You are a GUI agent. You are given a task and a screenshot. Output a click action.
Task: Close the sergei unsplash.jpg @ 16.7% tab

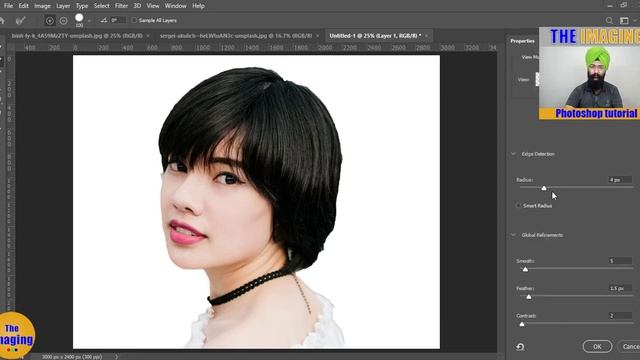tap(317, 36)
